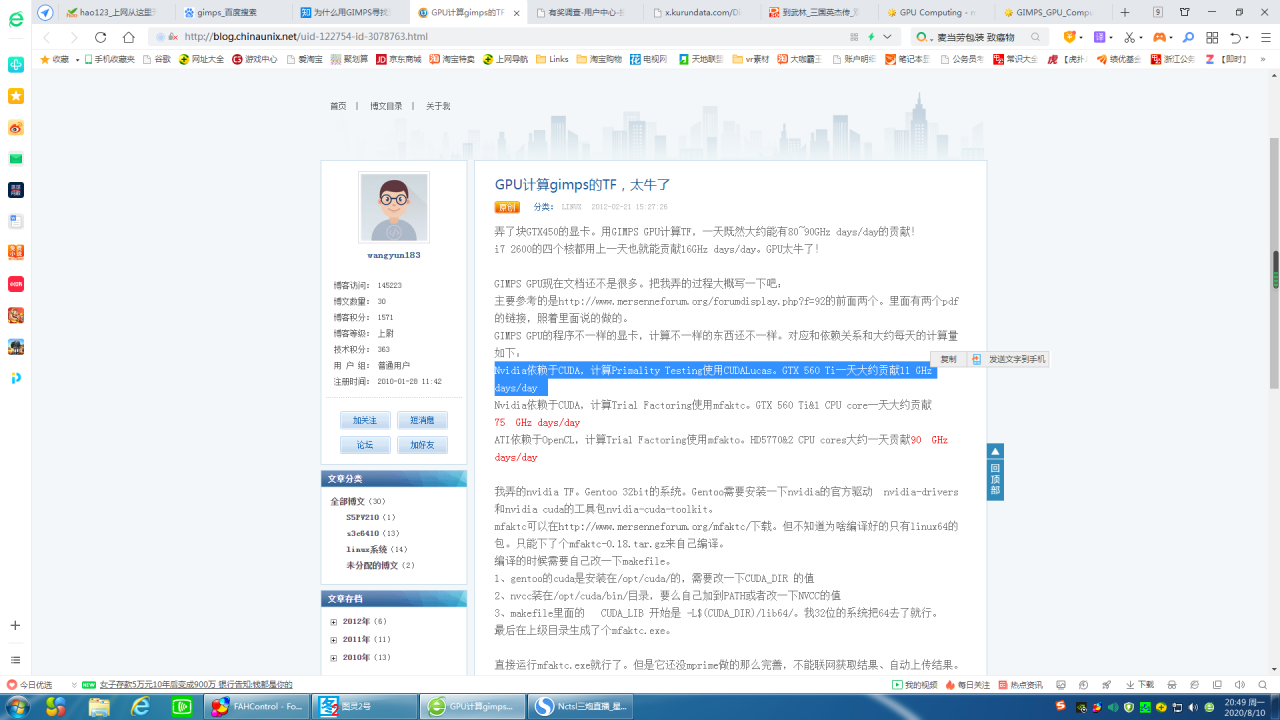This screenshot has height=720, width=1280.
Task: Open the 网址大全 bookmark
Action: [201, 60]
